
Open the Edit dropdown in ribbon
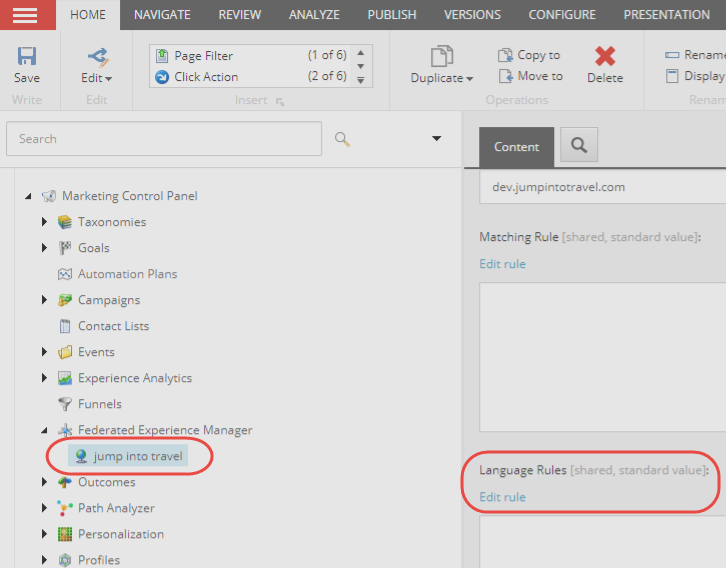coord(96,66)
